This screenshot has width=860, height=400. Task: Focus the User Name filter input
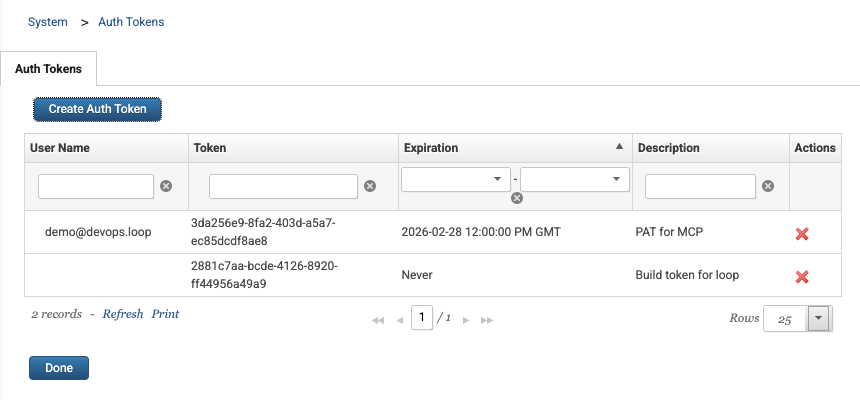pos(96,186)
